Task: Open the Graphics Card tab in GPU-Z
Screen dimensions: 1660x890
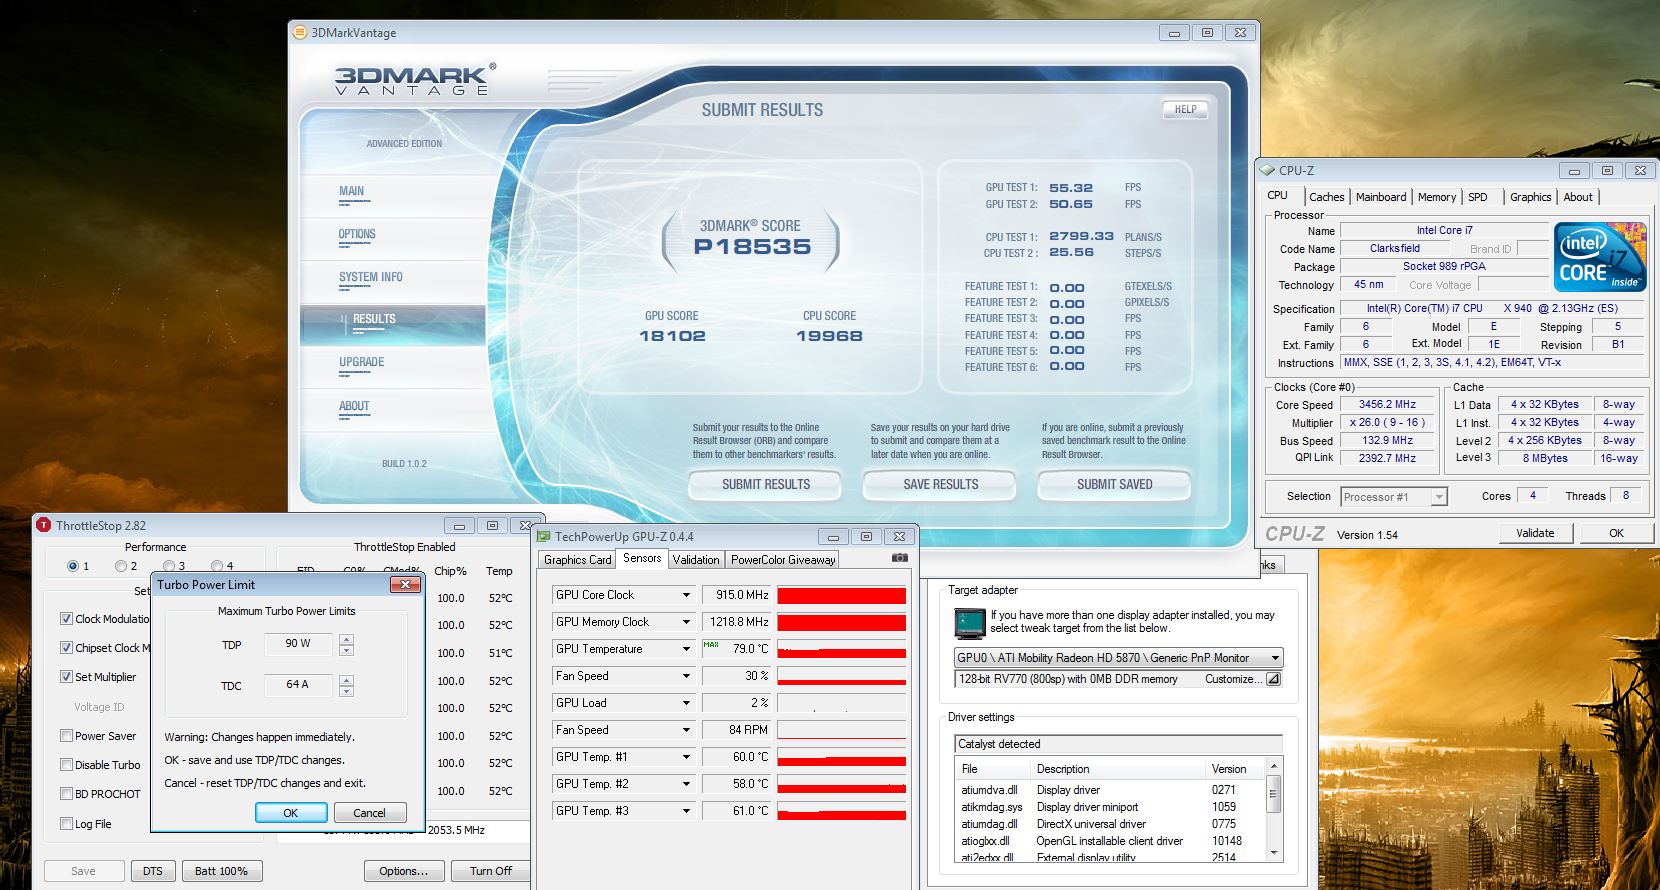Action: (x=577, y=560)
